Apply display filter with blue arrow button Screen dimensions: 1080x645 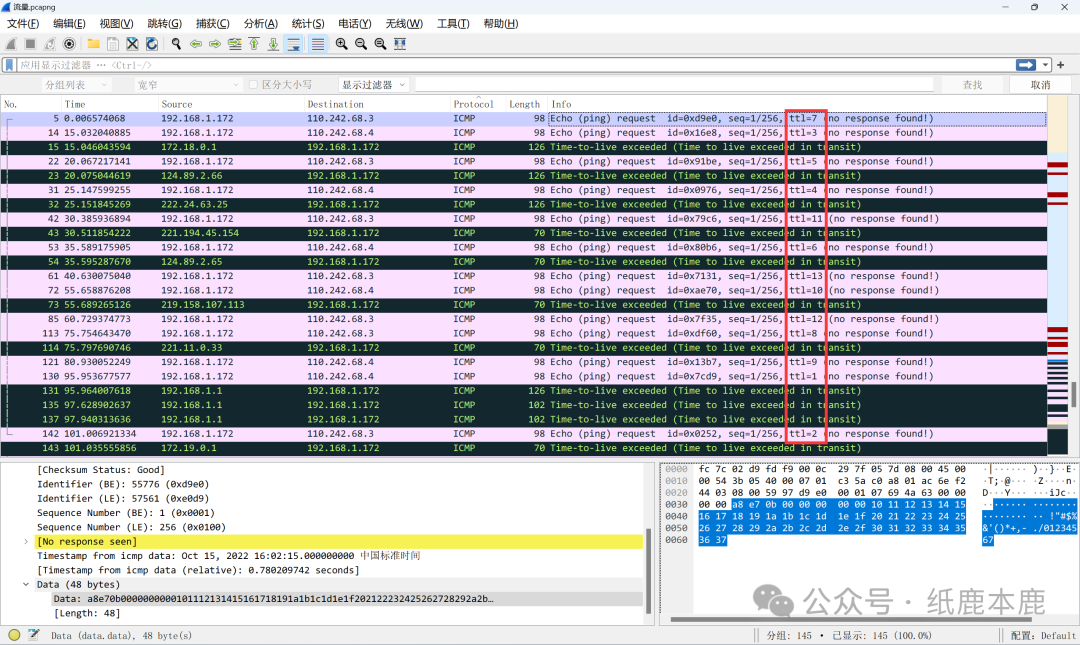(x=1025, y=65)
